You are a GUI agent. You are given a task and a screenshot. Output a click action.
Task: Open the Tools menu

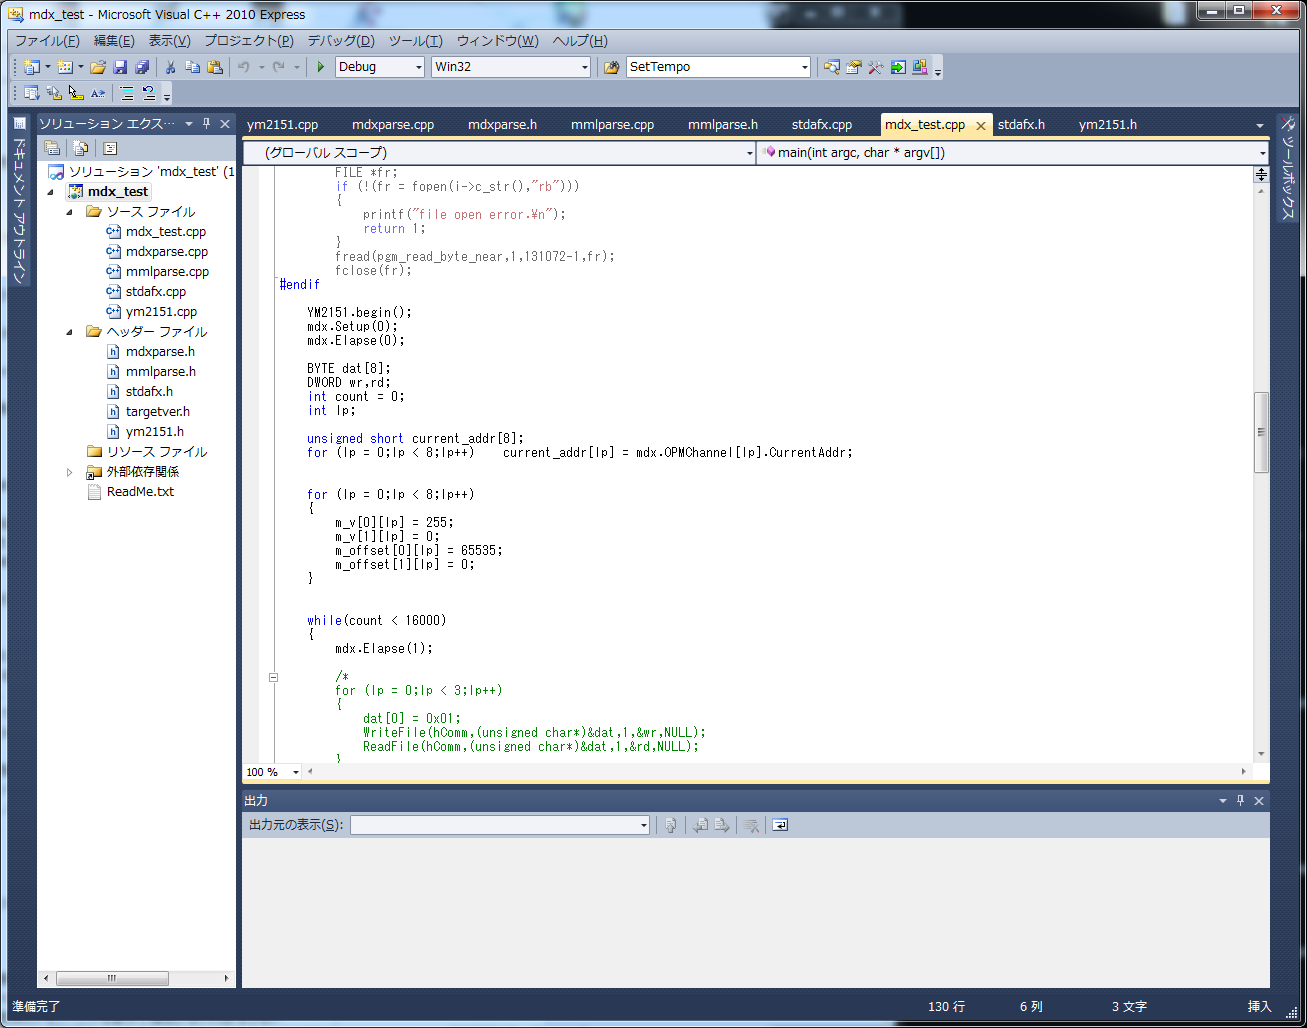coord(415,41)
